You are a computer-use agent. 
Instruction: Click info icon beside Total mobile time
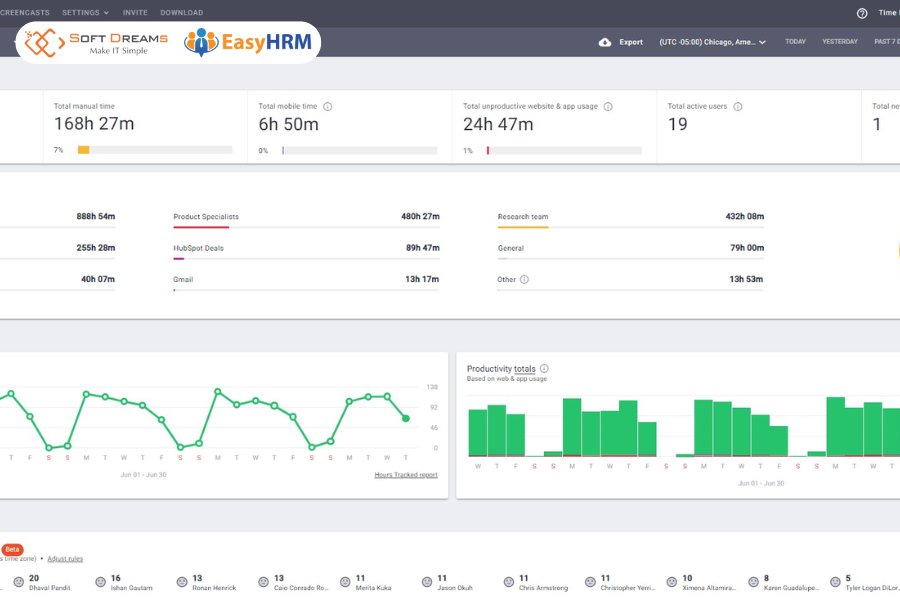328,106
